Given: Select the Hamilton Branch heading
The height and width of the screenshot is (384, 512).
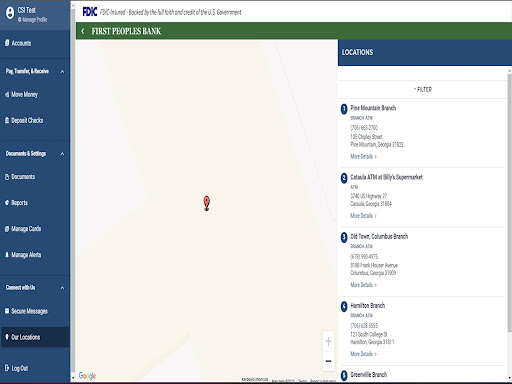Looking at the screenshot, I should pyautogui.click(x=367, y=305).
